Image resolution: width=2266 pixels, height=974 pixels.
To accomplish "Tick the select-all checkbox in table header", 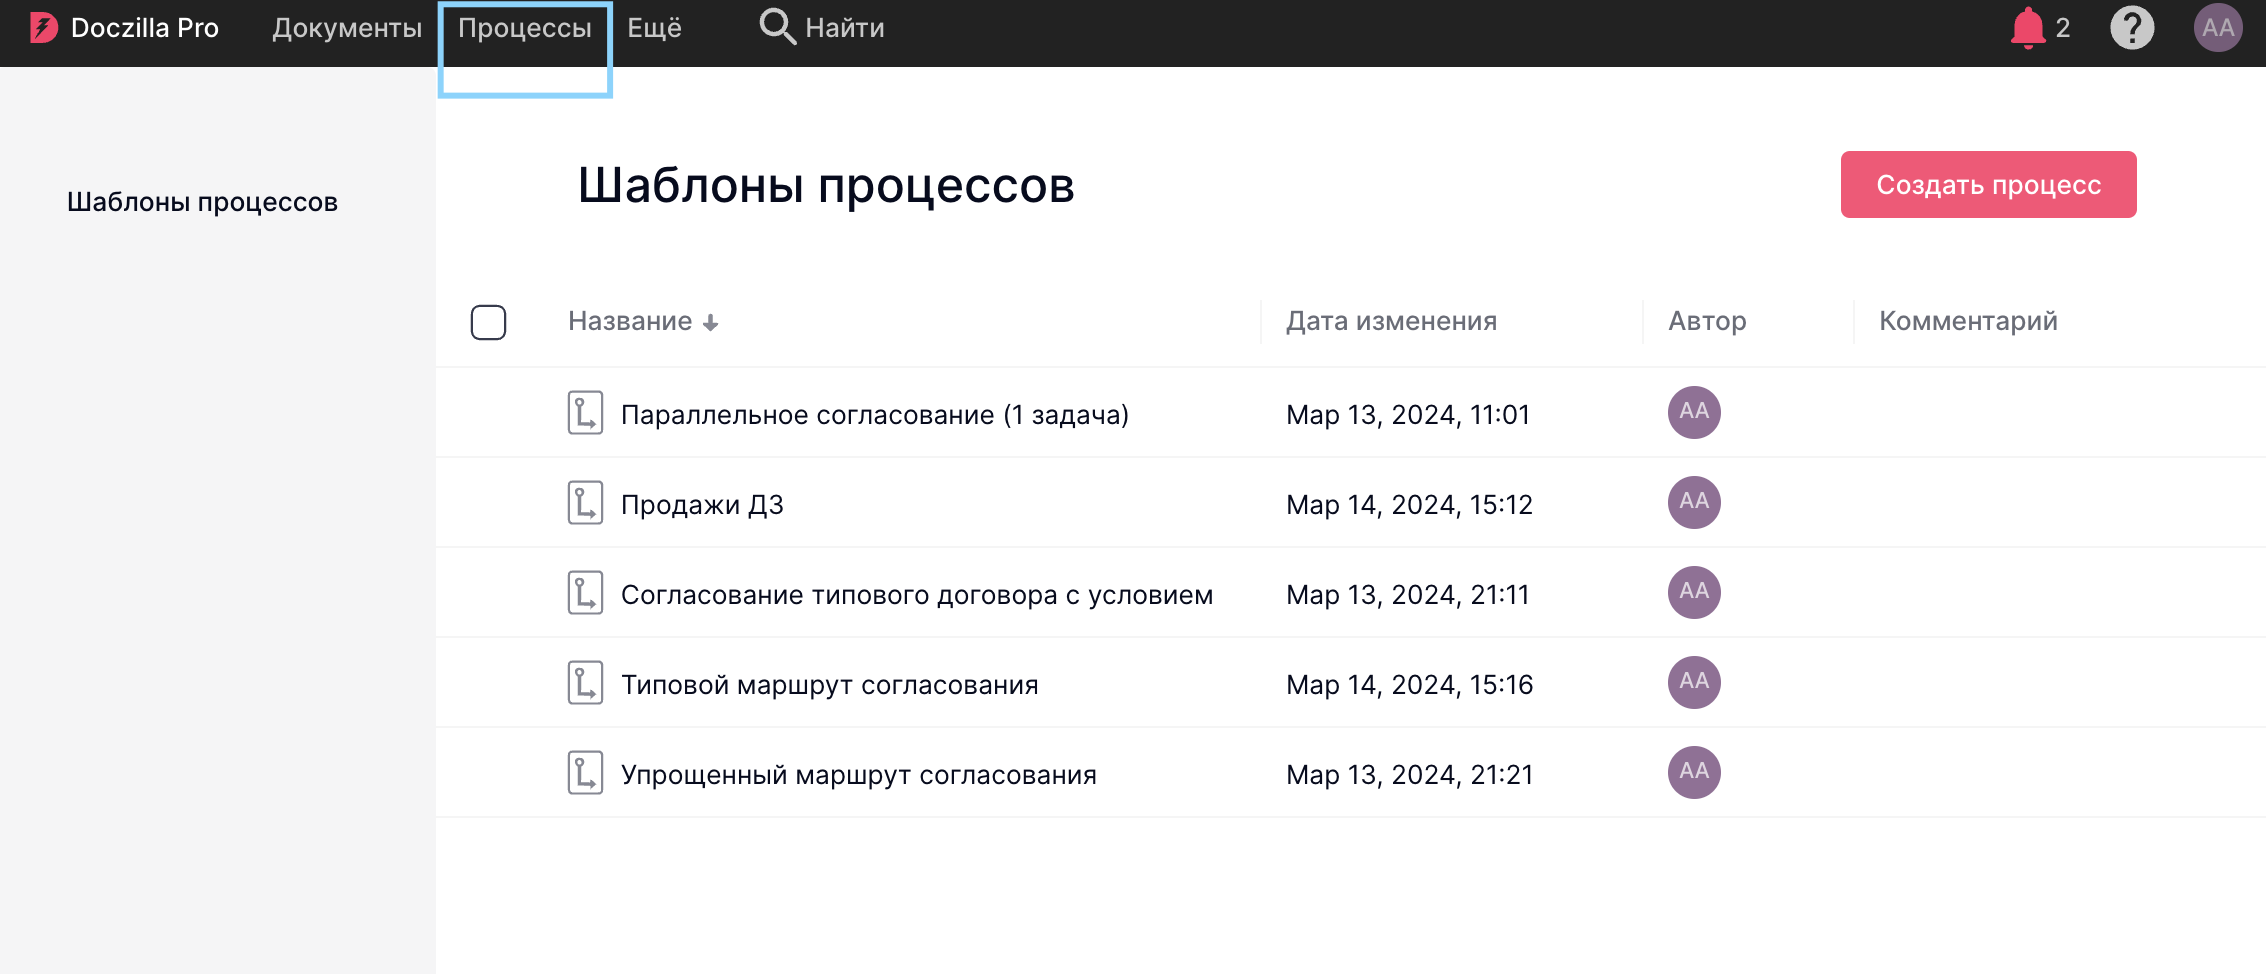I will 488,322.
